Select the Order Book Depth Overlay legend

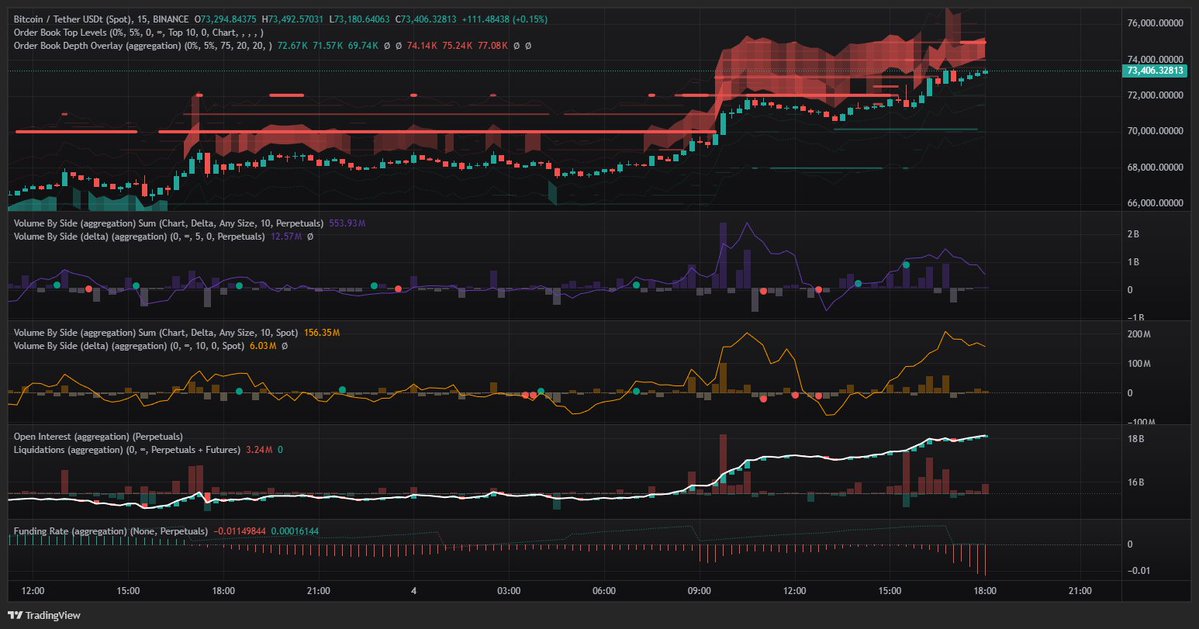click(140, 45)
